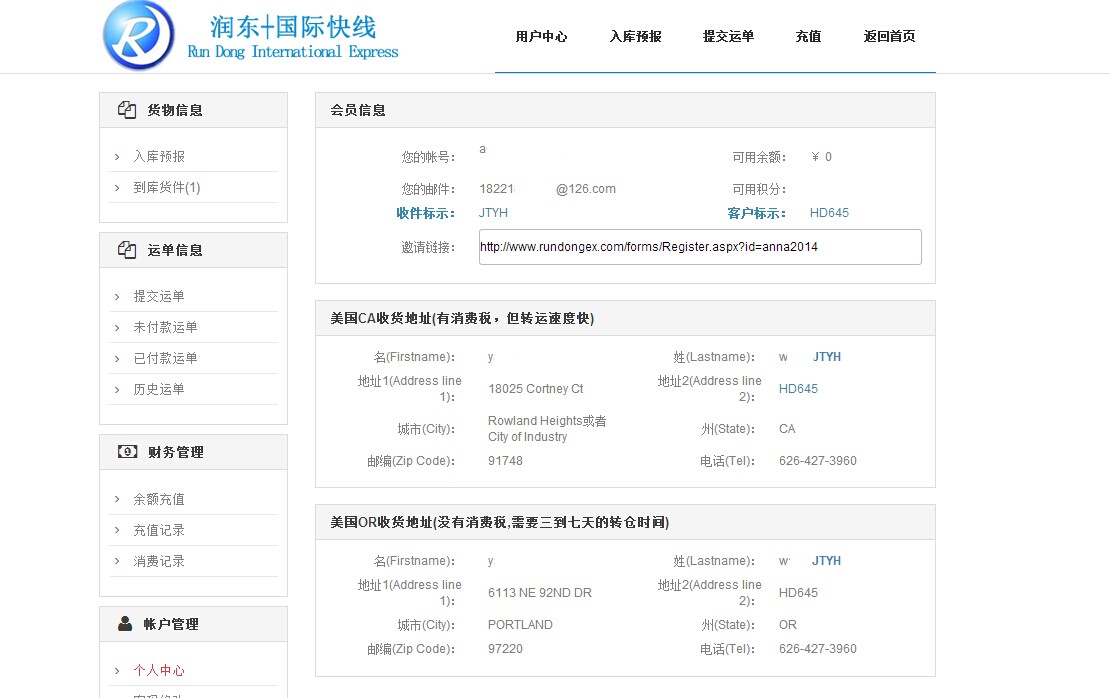This screenshot has height=698, width=1110.
Task: Open 未付款运单 in the sidebar
Action: [166, 327]
